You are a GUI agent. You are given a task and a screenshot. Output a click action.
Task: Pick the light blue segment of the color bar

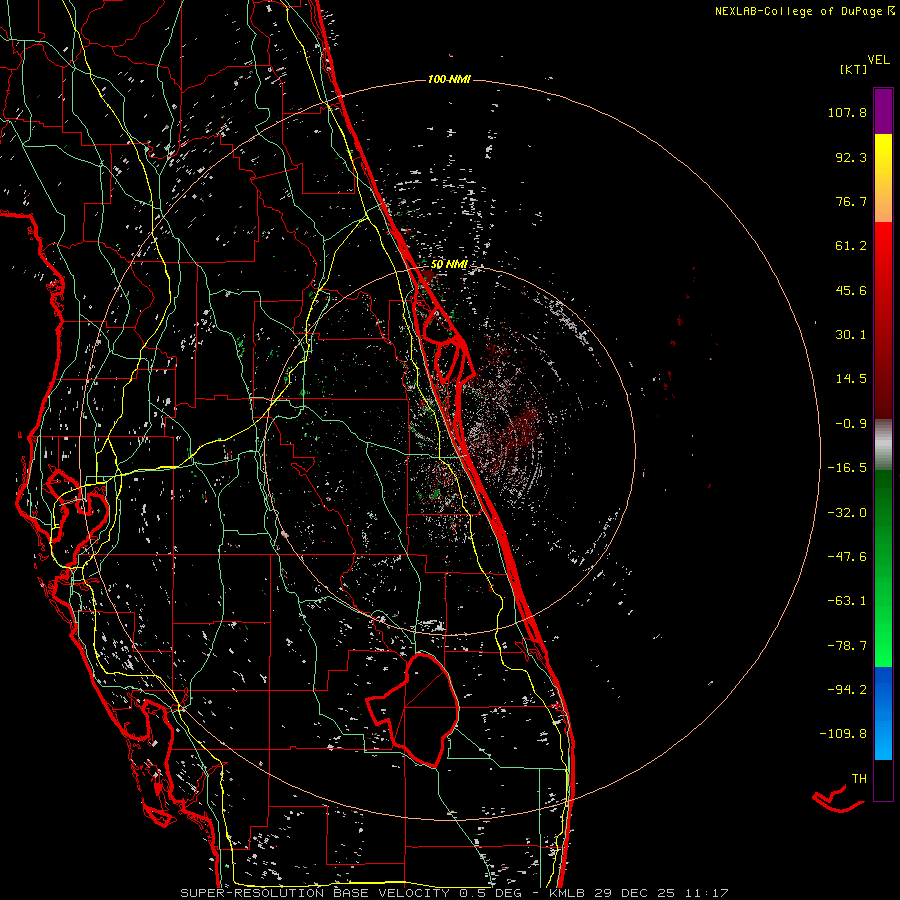(x=883, y=740)
